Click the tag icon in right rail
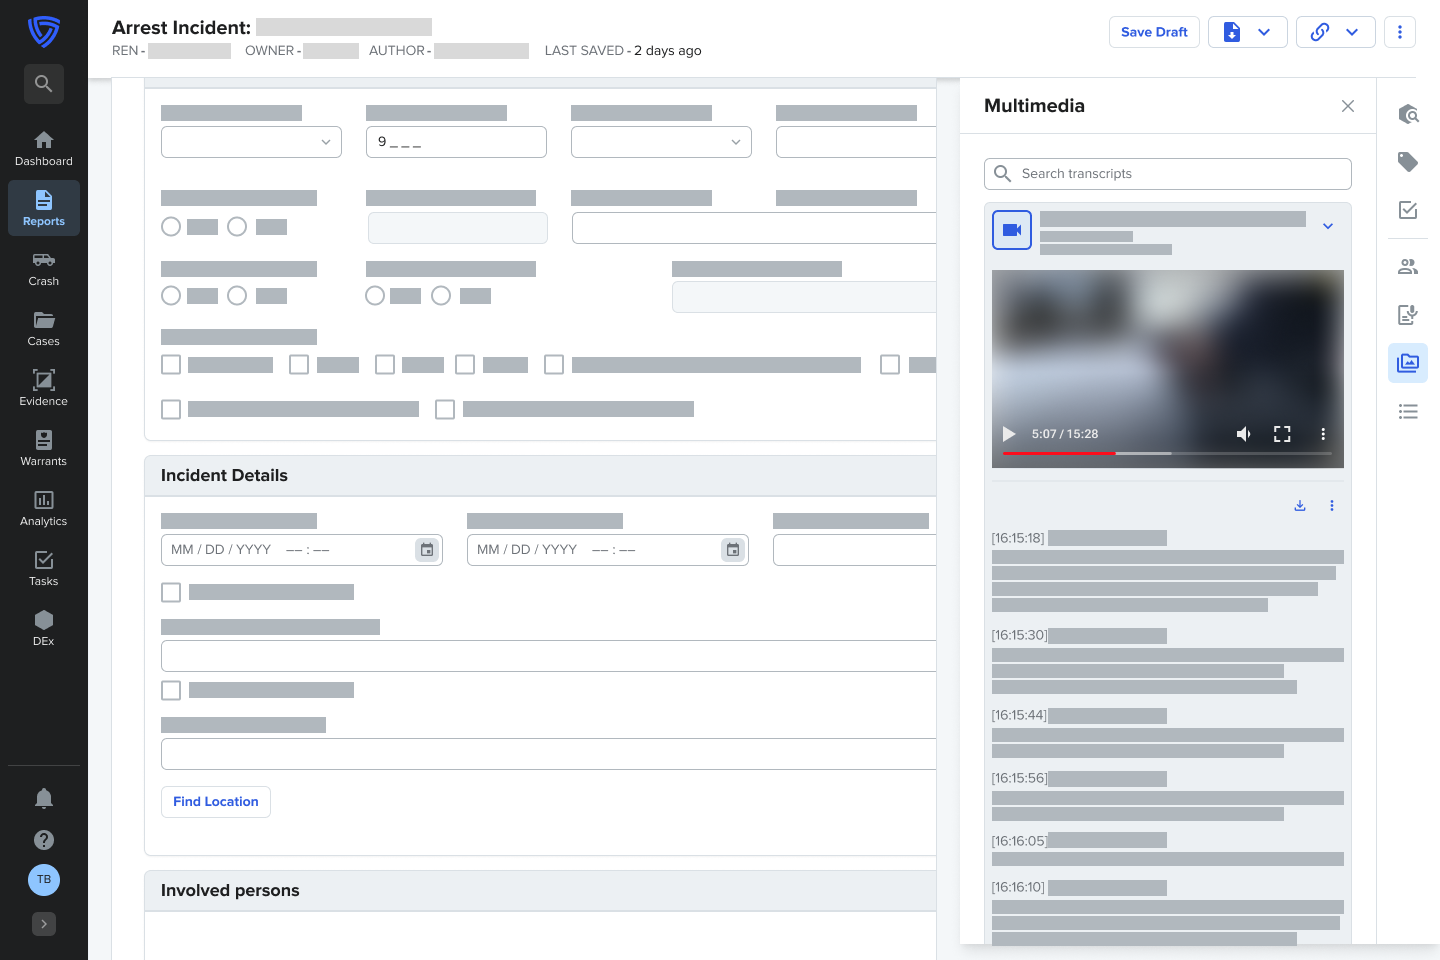1440x960 pixels. point(1408,162)
